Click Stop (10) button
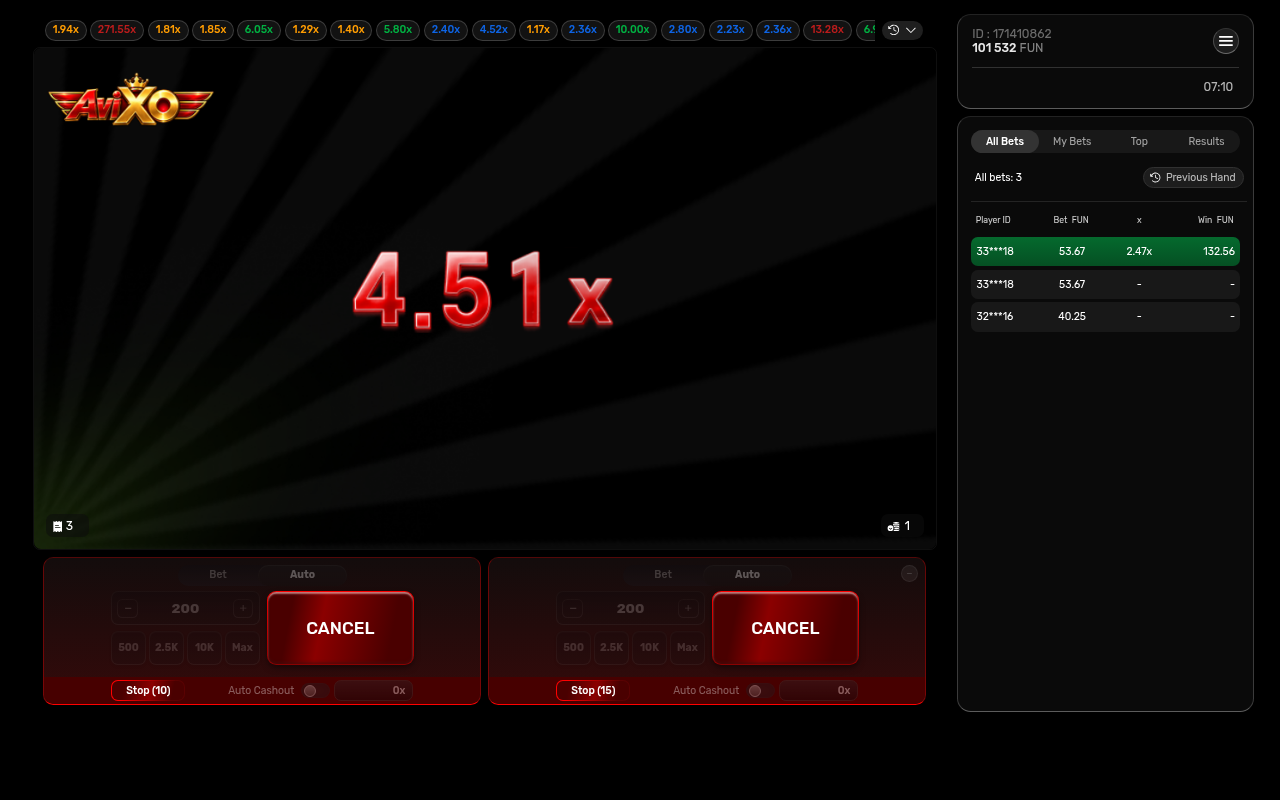Screen dimensions: 1280x800 point(148,691)
